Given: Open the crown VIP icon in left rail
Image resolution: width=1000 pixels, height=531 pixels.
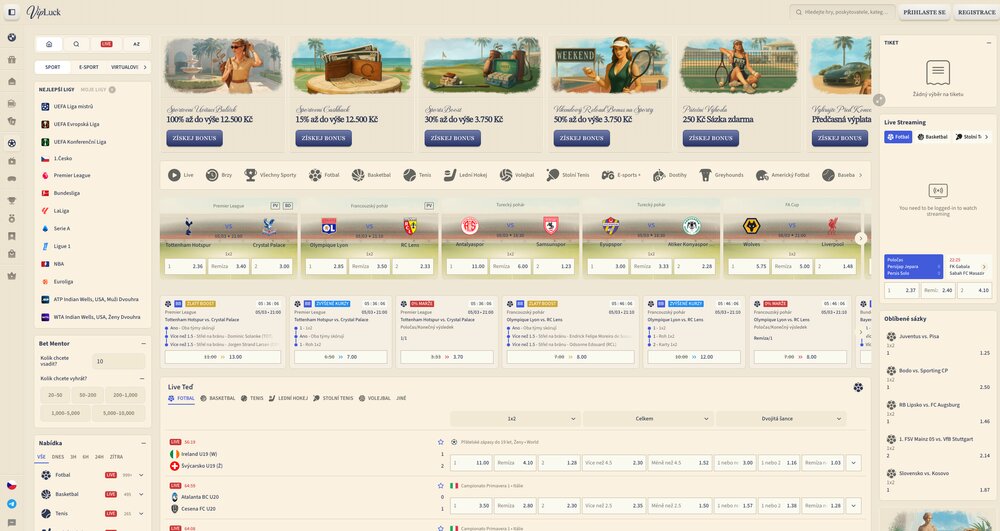Looking at the screenshot, I should tap(11, 276).
